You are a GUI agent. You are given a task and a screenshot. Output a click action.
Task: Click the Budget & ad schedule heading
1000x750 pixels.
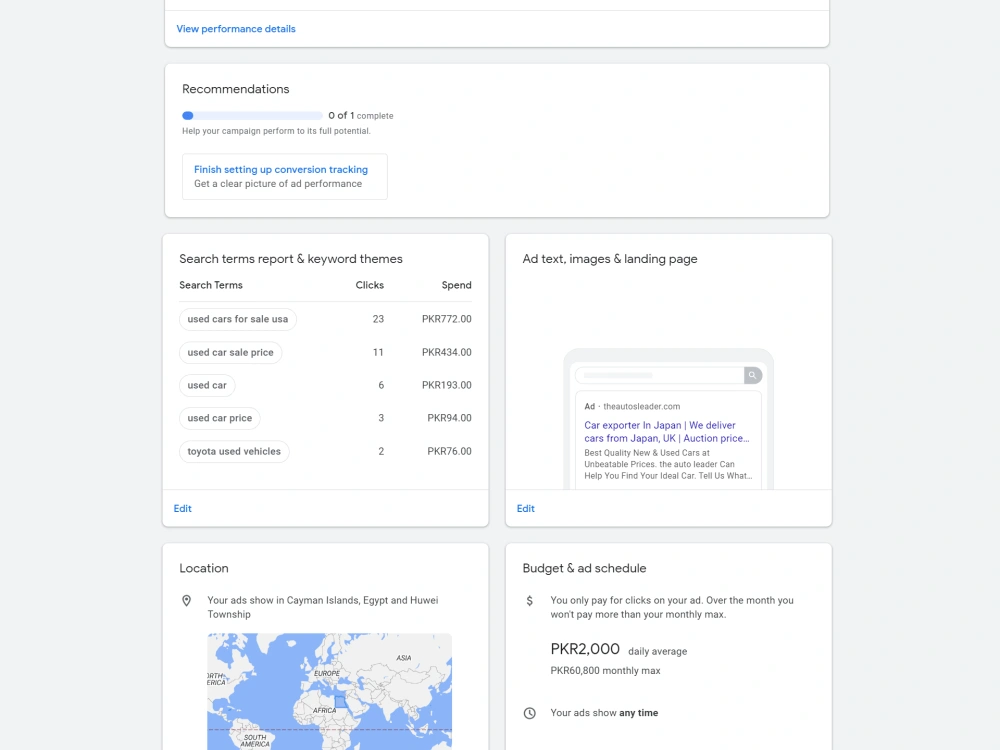point(584,568)
